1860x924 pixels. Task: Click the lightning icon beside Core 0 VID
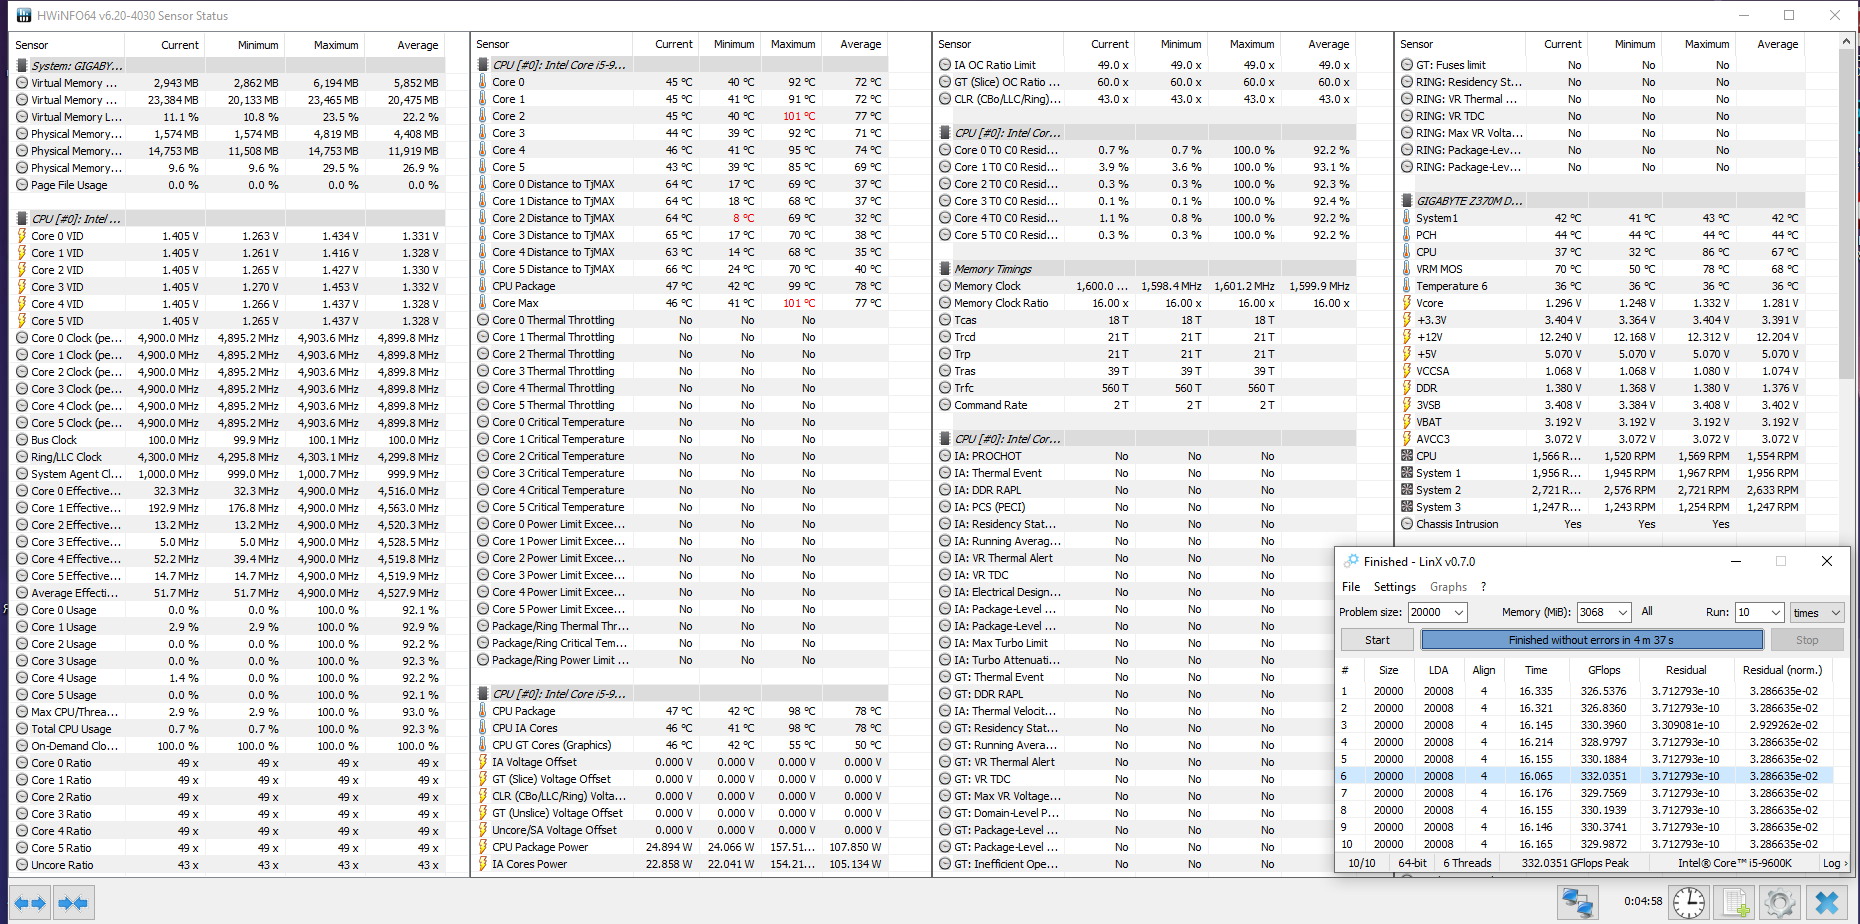(22, 236)
